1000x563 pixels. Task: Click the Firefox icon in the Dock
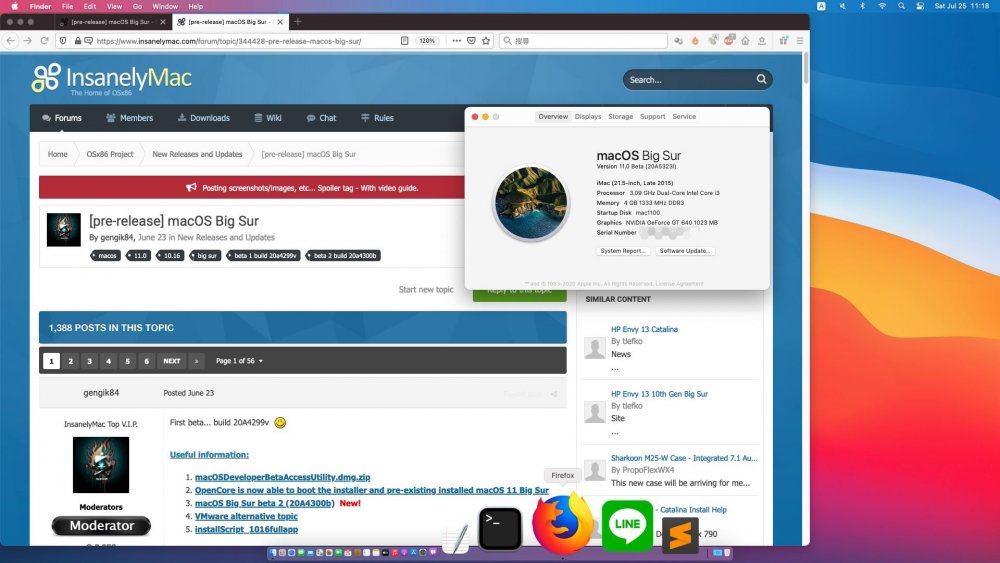[562, 523]
